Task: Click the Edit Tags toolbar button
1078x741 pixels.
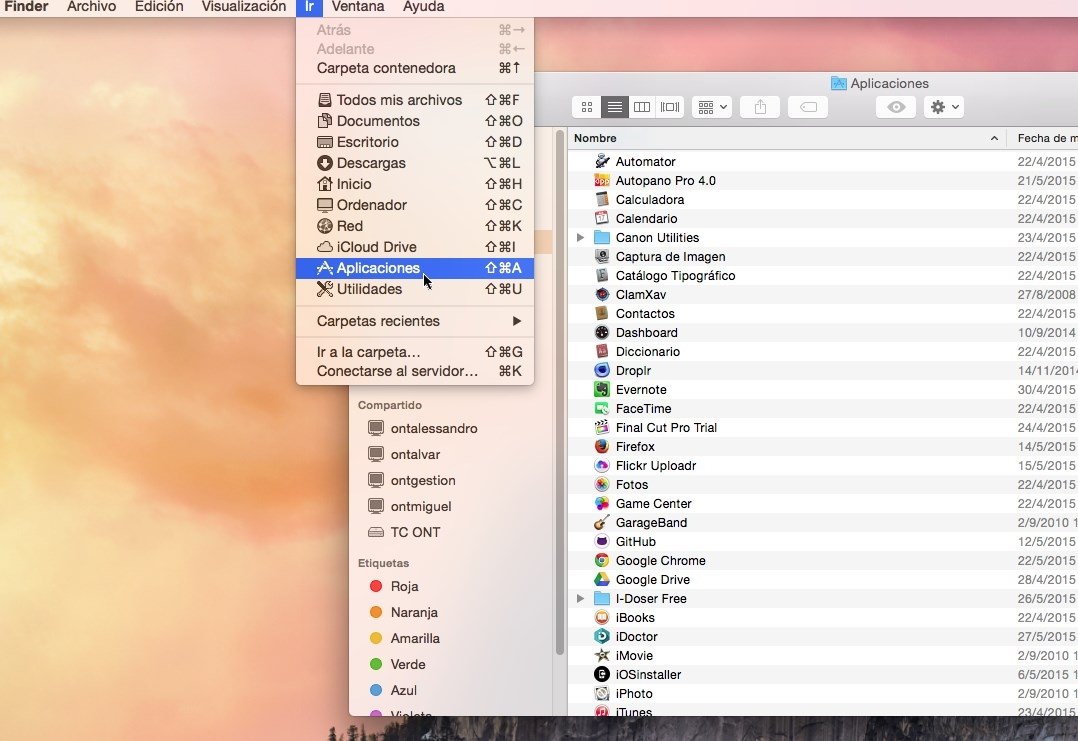Action: click(808, 107)
